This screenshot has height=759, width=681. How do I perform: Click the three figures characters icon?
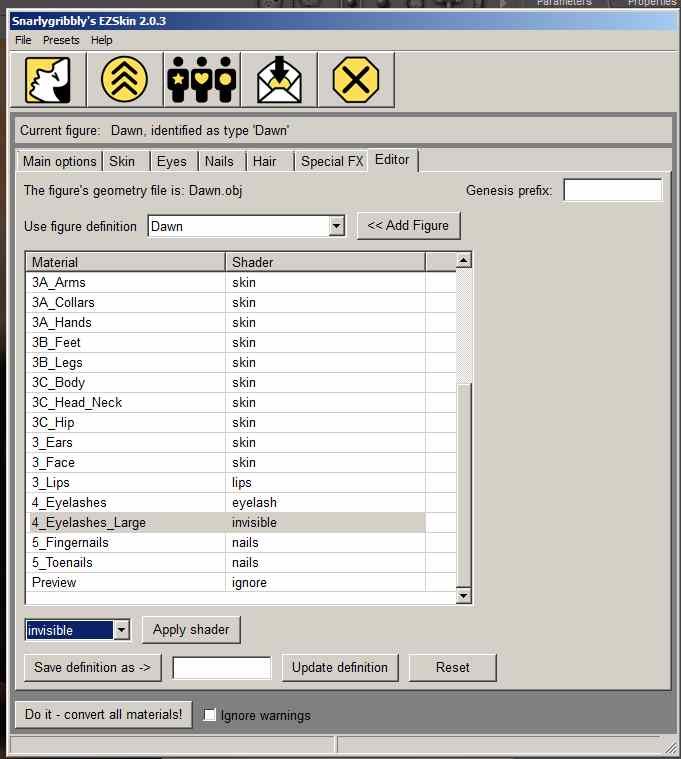[202, 80]
